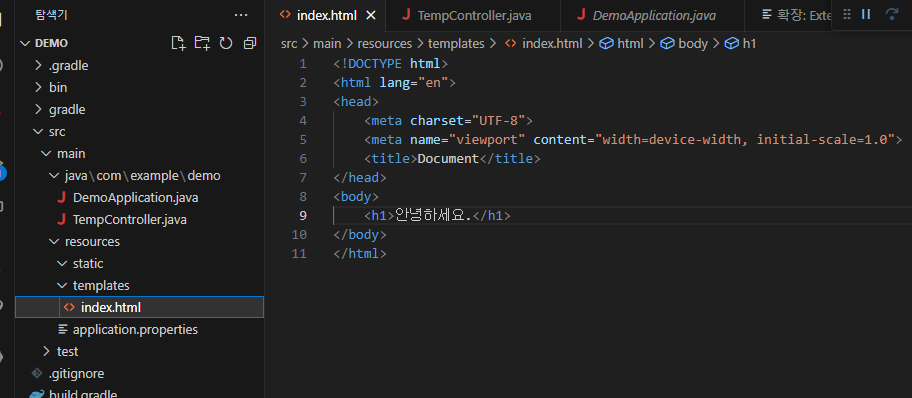The width and height of the screenshot is (912, 398).
Task: Click the pause button in debug toolbar
Action: (866, 15)
